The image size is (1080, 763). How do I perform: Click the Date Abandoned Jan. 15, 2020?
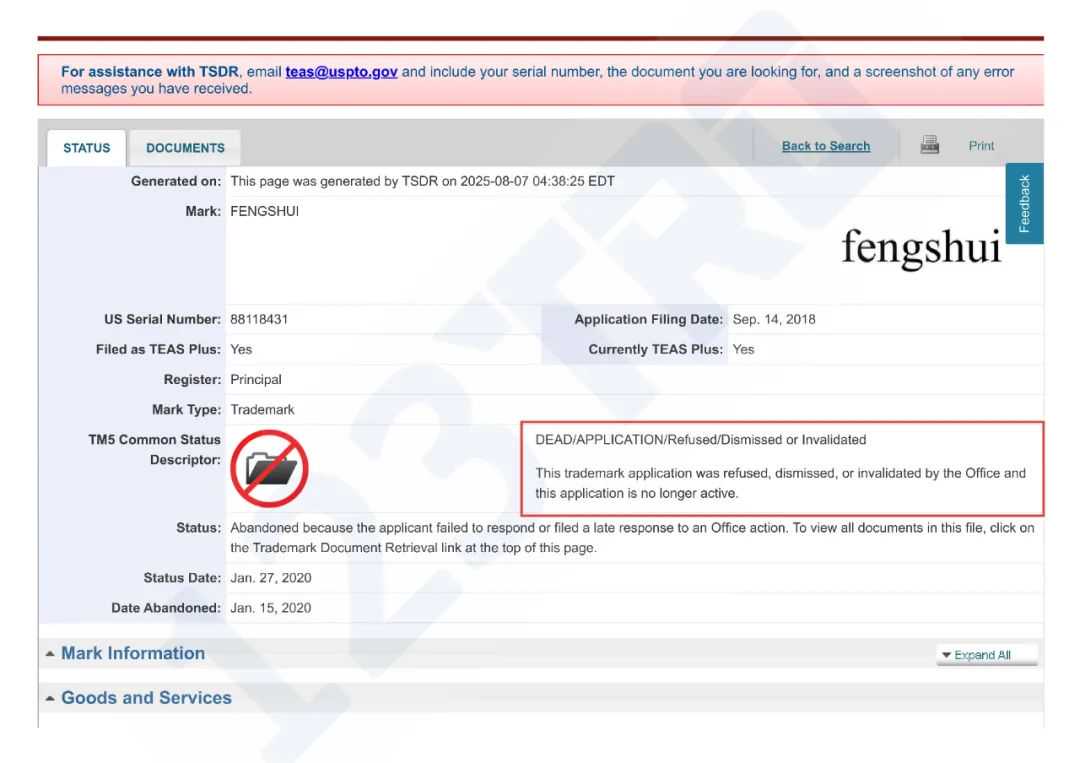(271, 608)
